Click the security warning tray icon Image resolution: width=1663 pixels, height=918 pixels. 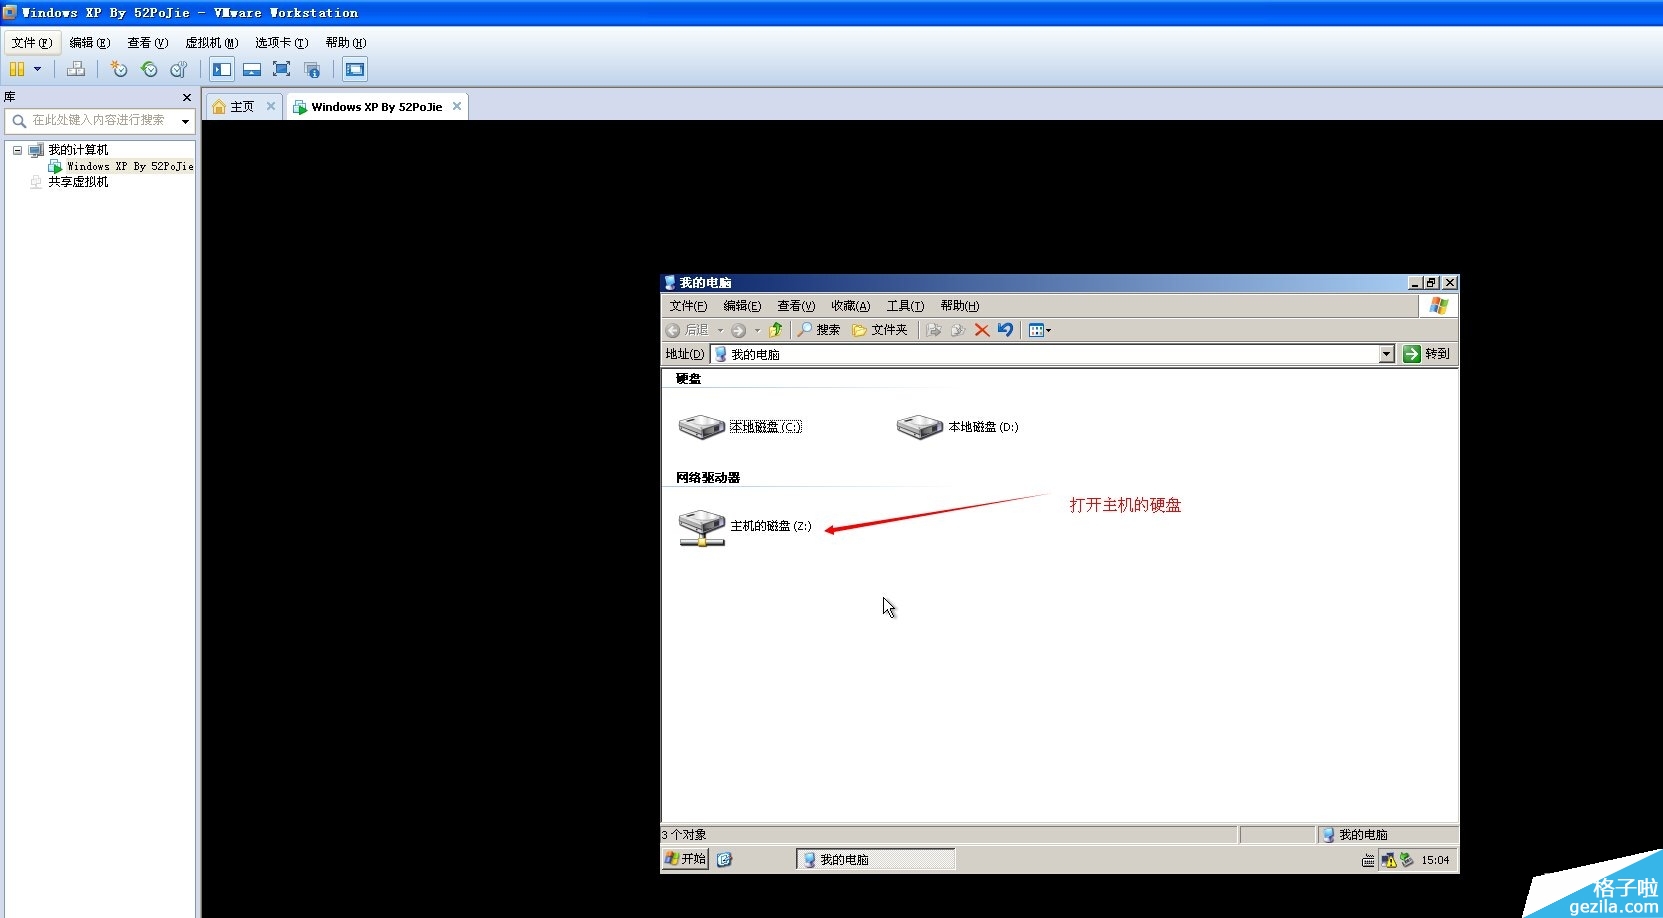[1388, 860]
